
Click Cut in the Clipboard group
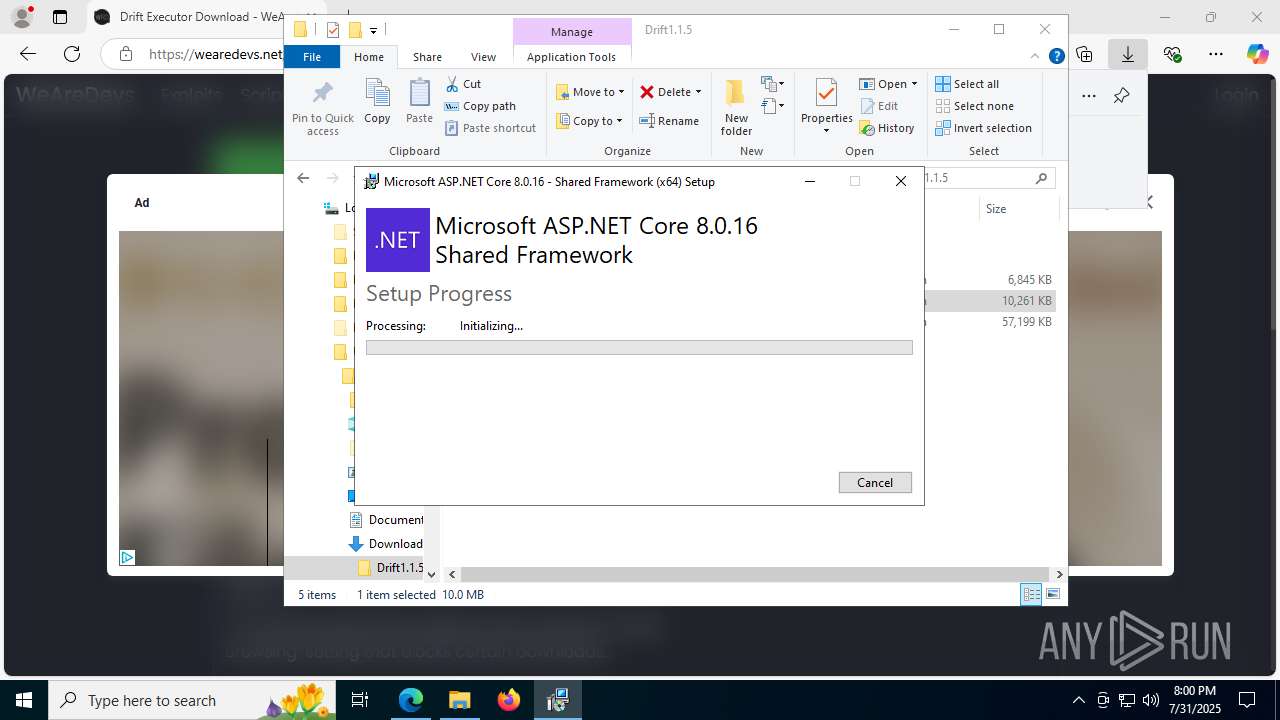coord(463,84)
